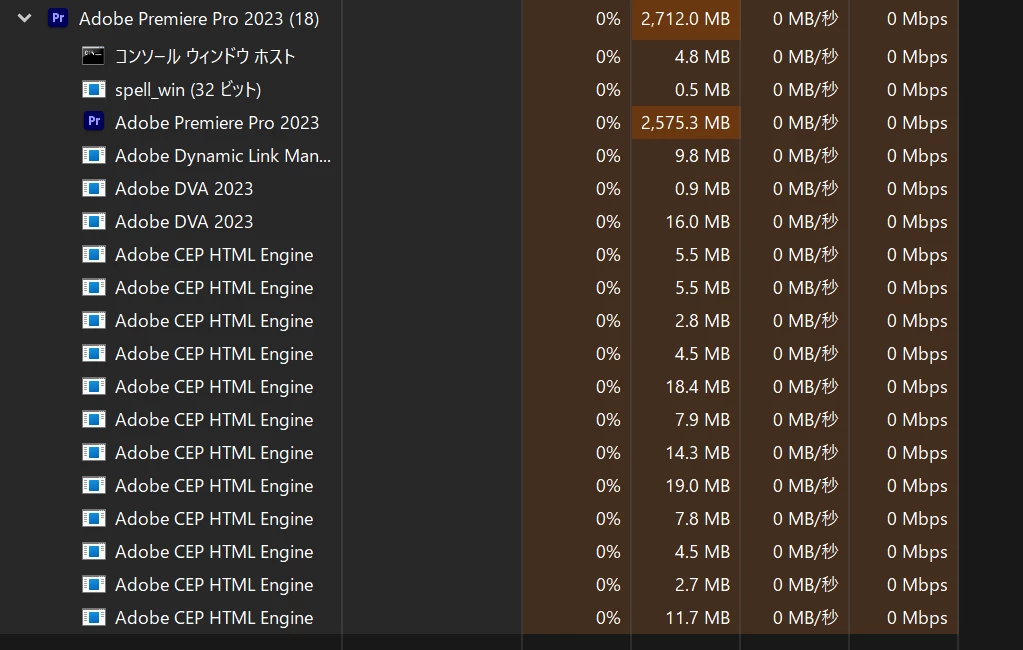Select the 'Adobe Premiere Pro 2023 (18)' group name
Image resolution: width=1023 pixels, height=650 pixels.
click(x=199, y=19)
